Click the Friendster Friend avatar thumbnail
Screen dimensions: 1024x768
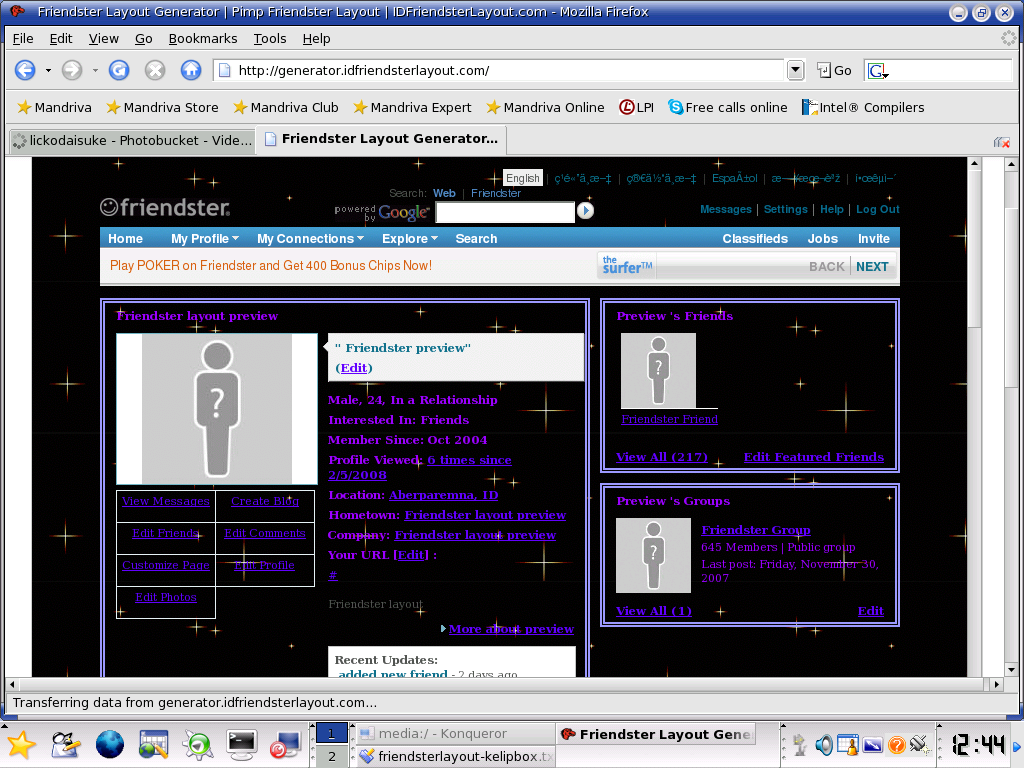pyautogui.click(x=658, y=371)
